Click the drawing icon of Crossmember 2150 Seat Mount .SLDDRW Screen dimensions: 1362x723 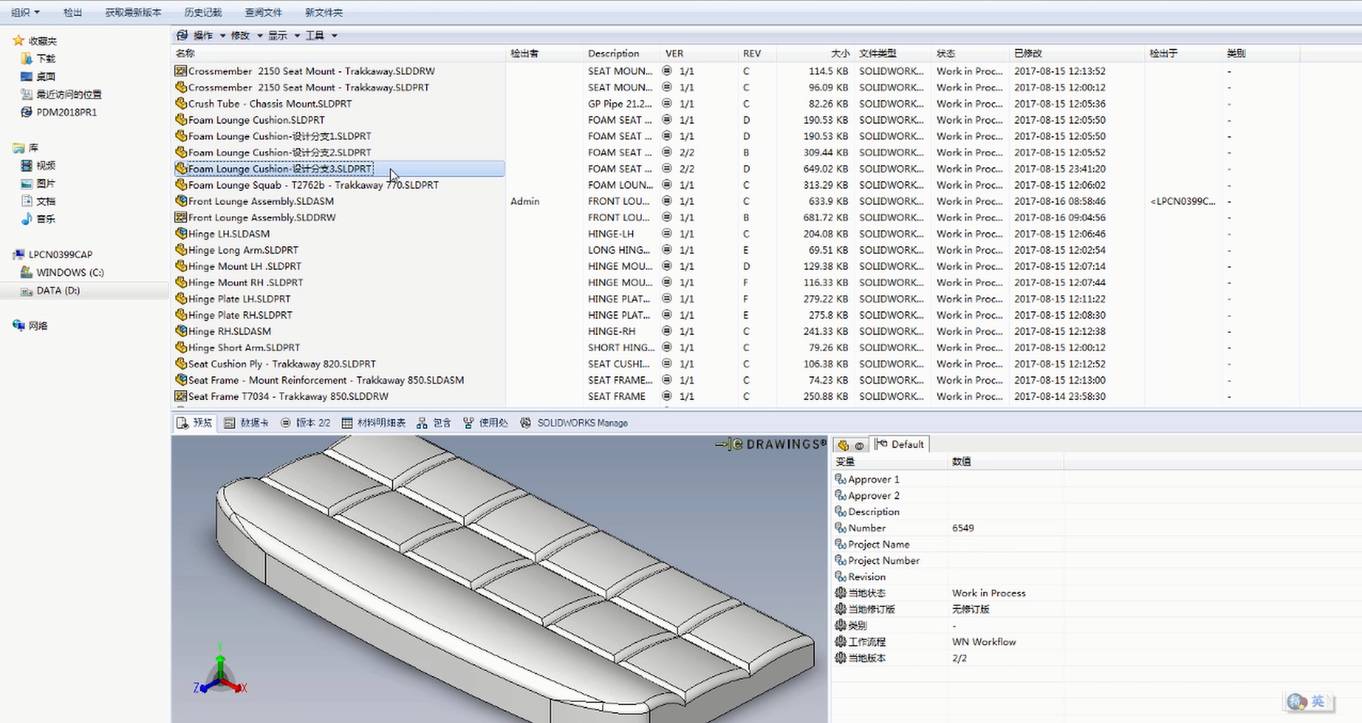click(x=181, y=71)
